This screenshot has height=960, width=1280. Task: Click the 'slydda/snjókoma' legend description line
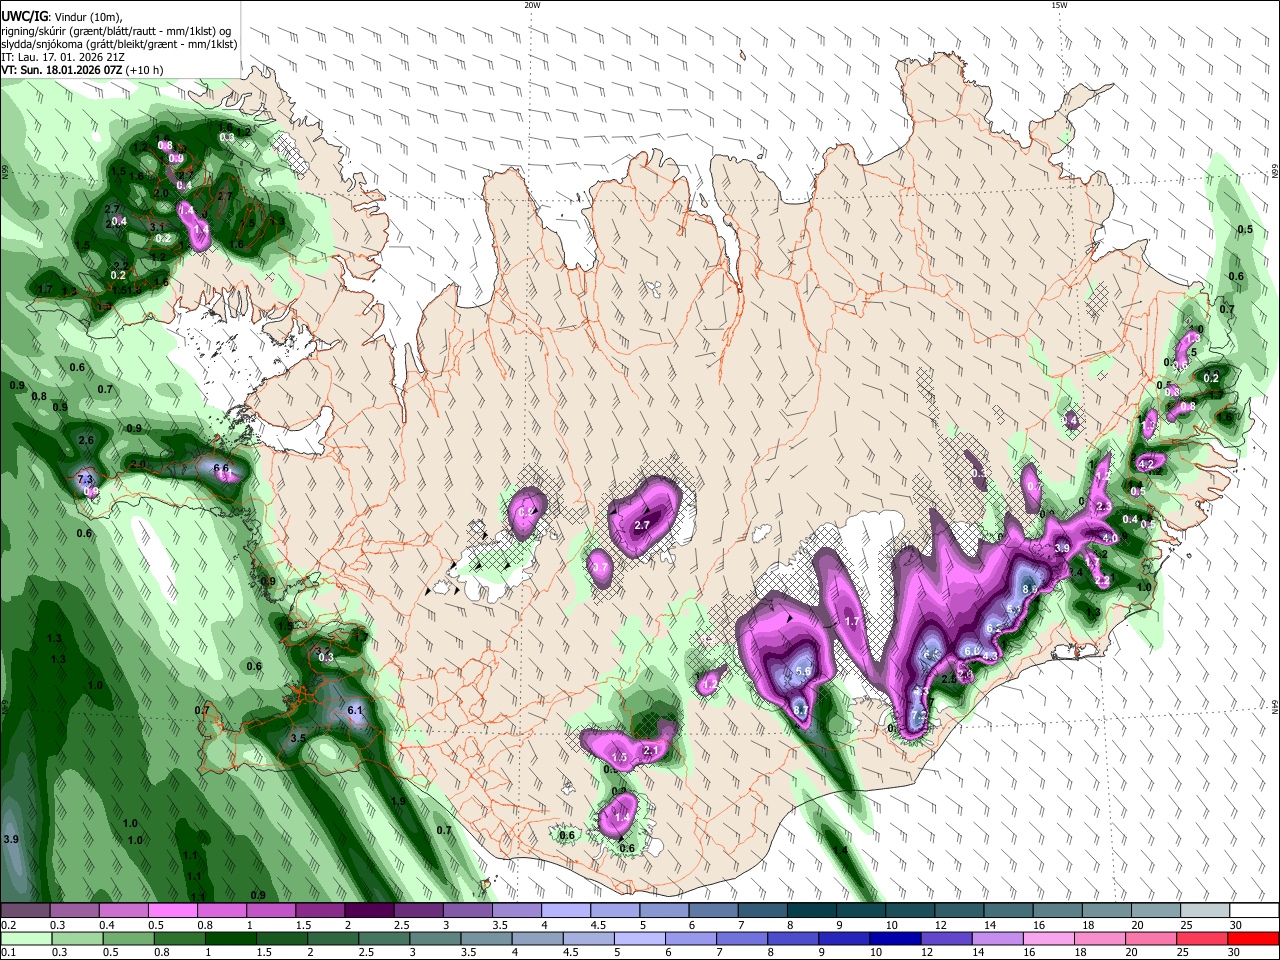pyautogui.click(x=119, y=43)
